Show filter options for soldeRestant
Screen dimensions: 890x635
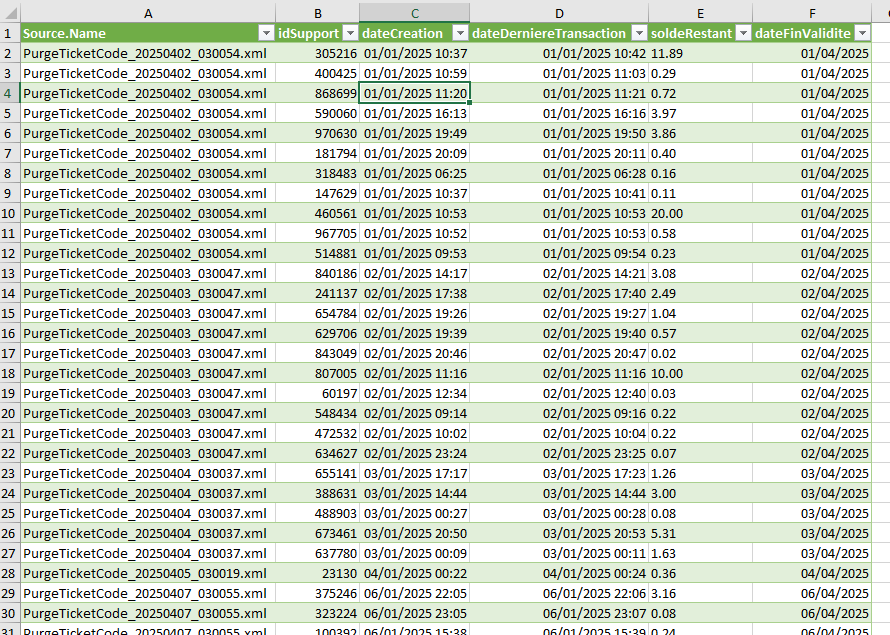click(742, 33)
